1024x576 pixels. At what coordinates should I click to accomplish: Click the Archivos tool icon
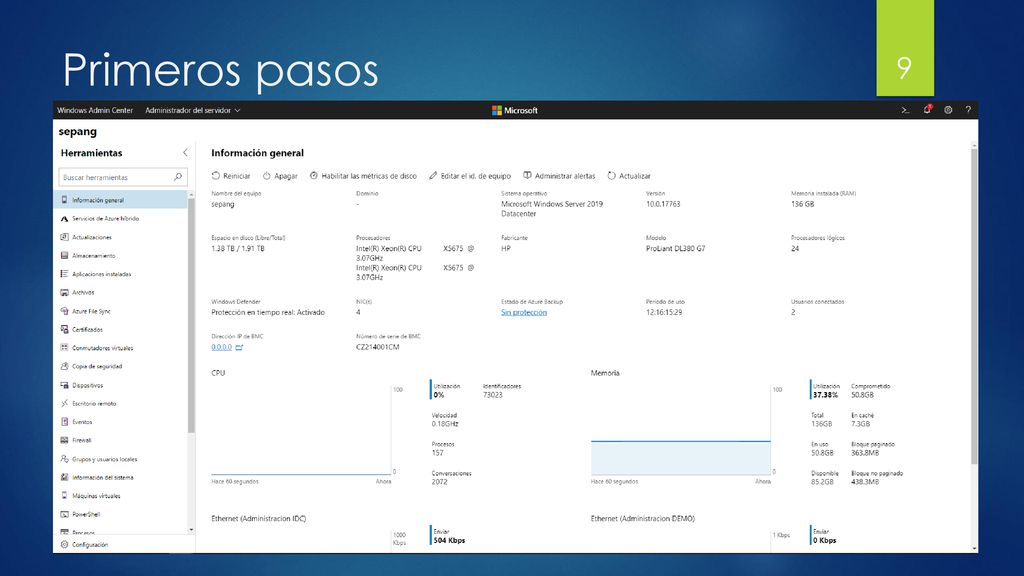click(x=64, y=293)
